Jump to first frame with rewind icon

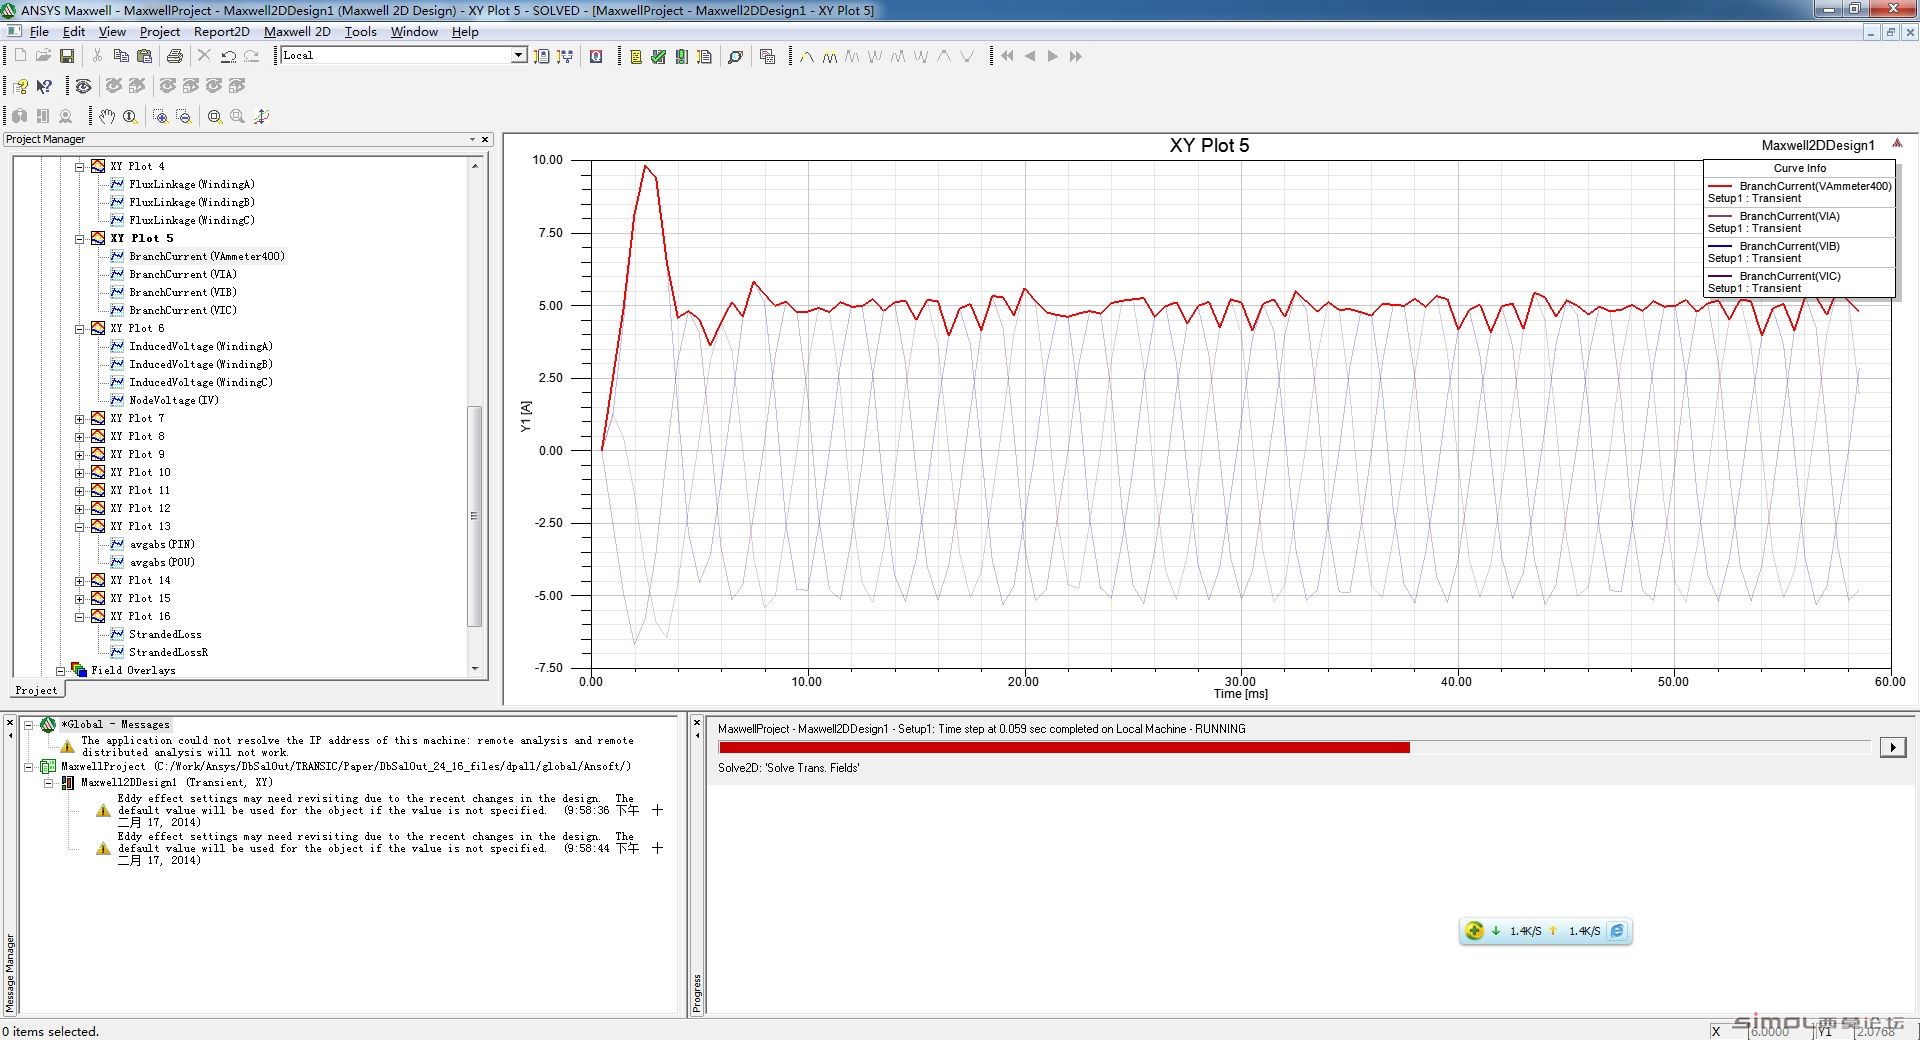tap(1007, 56)
